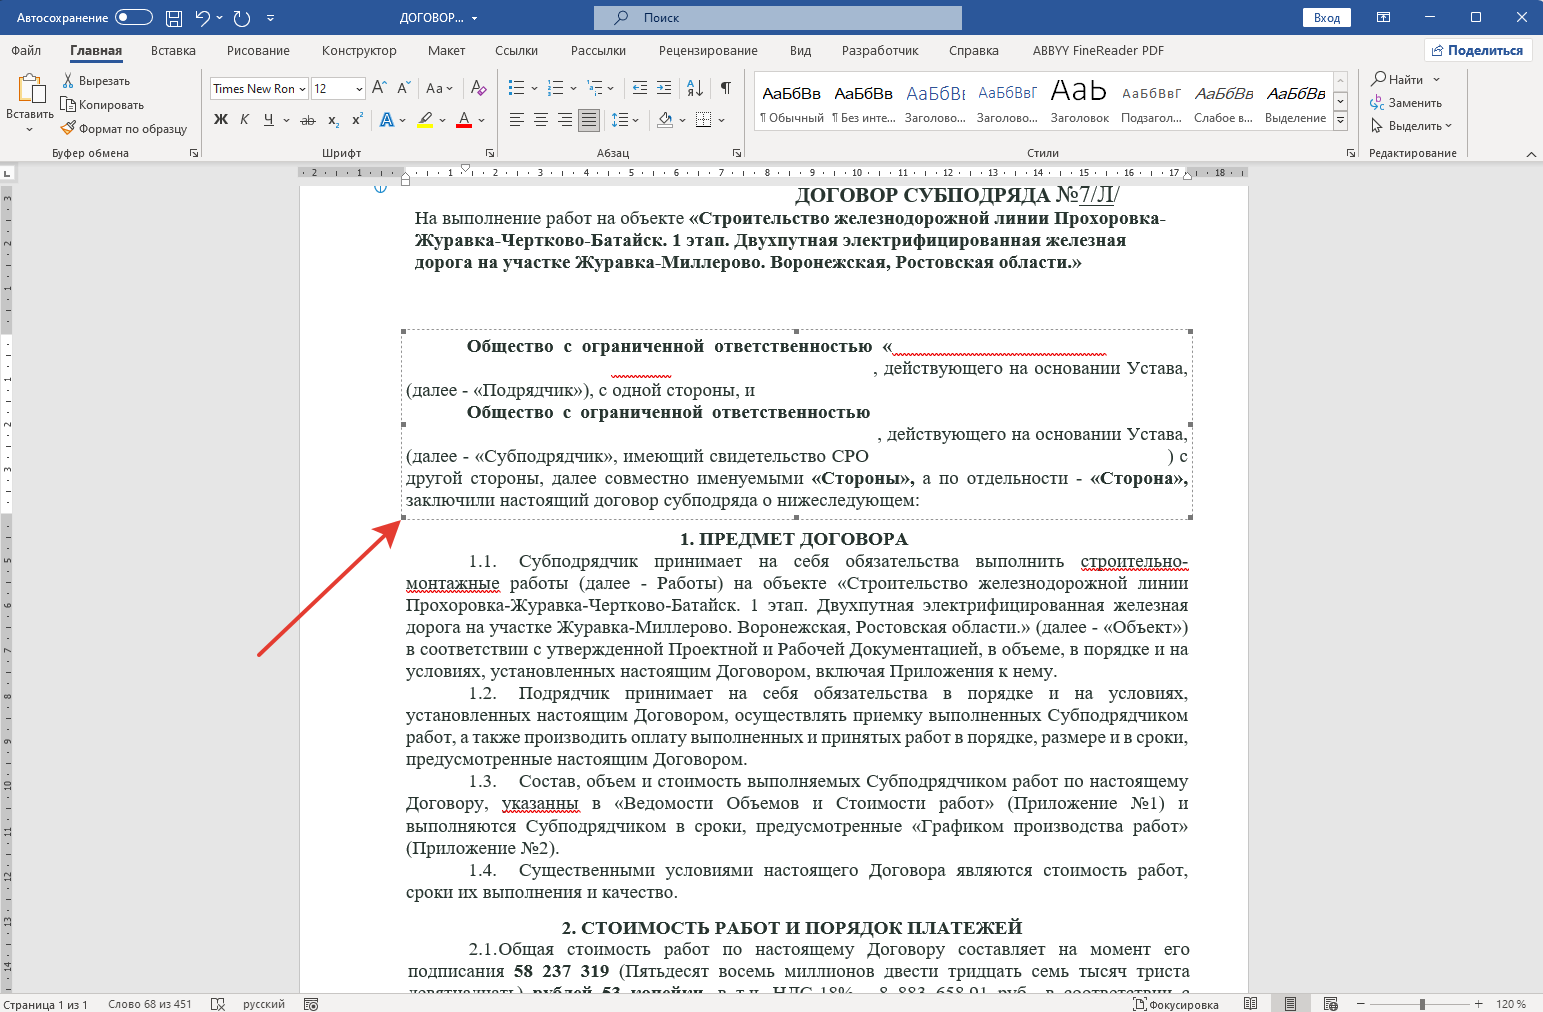The width and height of the screenshot is (1543, 1012).
Task: Open the Вставка ribbon tab
Action: 173,51
